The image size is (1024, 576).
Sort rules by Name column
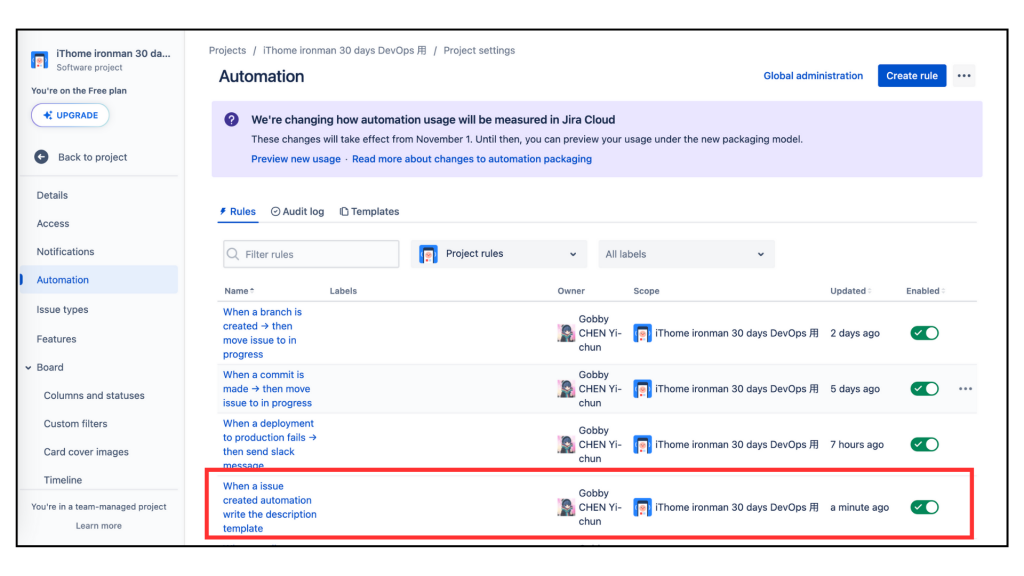[239, 291]
